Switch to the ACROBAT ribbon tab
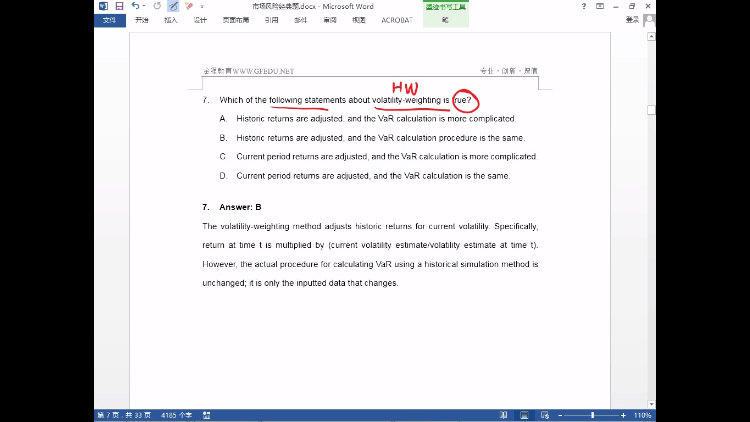The width and height of the screenshot is (750, 422). [397, 20]
